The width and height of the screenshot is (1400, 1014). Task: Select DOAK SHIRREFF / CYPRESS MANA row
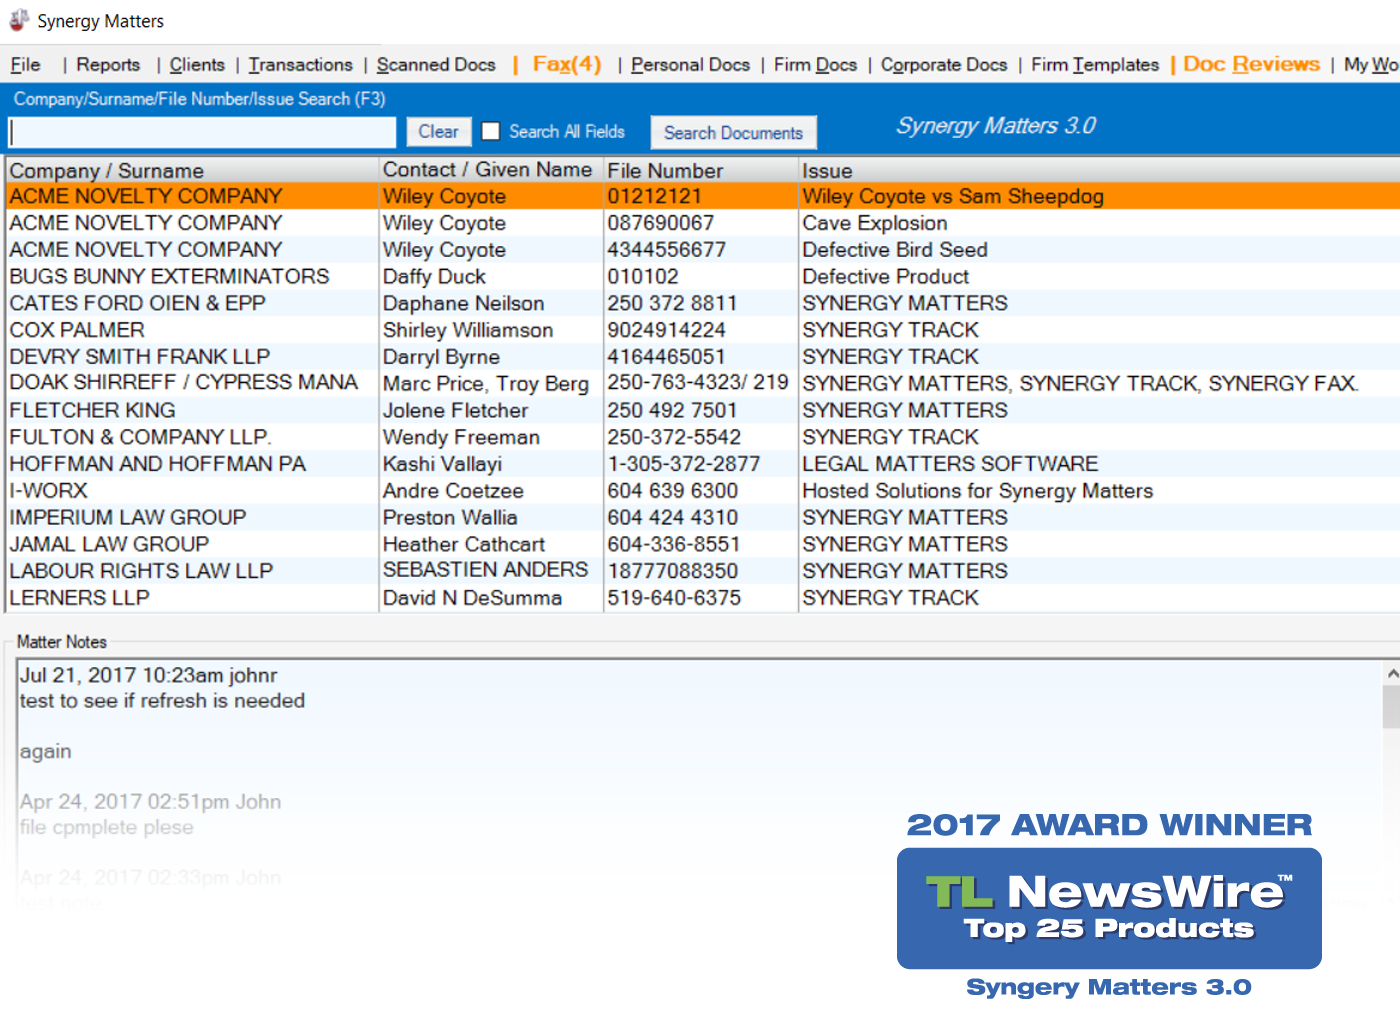point(703,383)
